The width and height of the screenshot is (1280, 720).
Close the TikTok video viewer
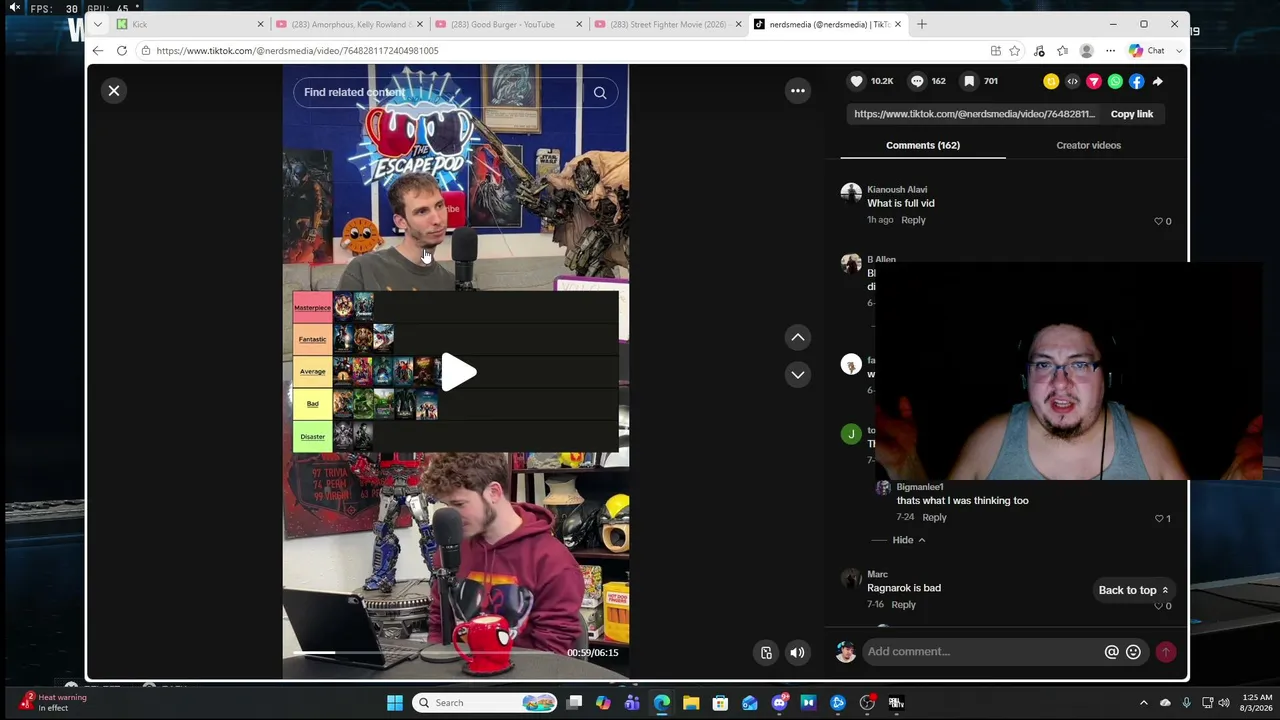tap(114, 91)
